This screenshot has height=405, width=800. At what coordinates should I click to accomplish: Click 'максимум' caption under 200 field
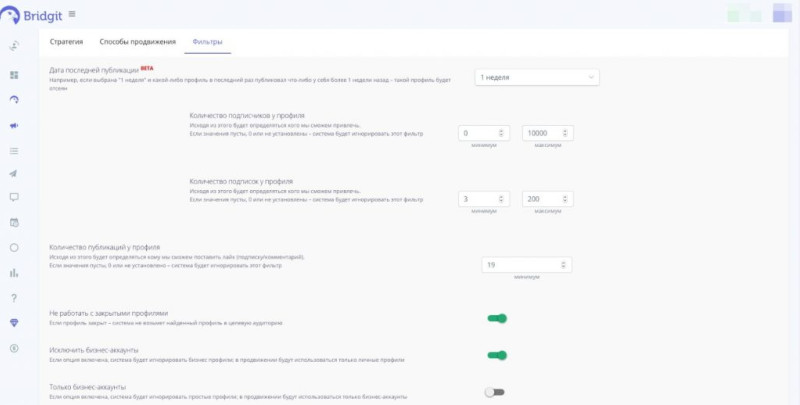coord(548,211)
